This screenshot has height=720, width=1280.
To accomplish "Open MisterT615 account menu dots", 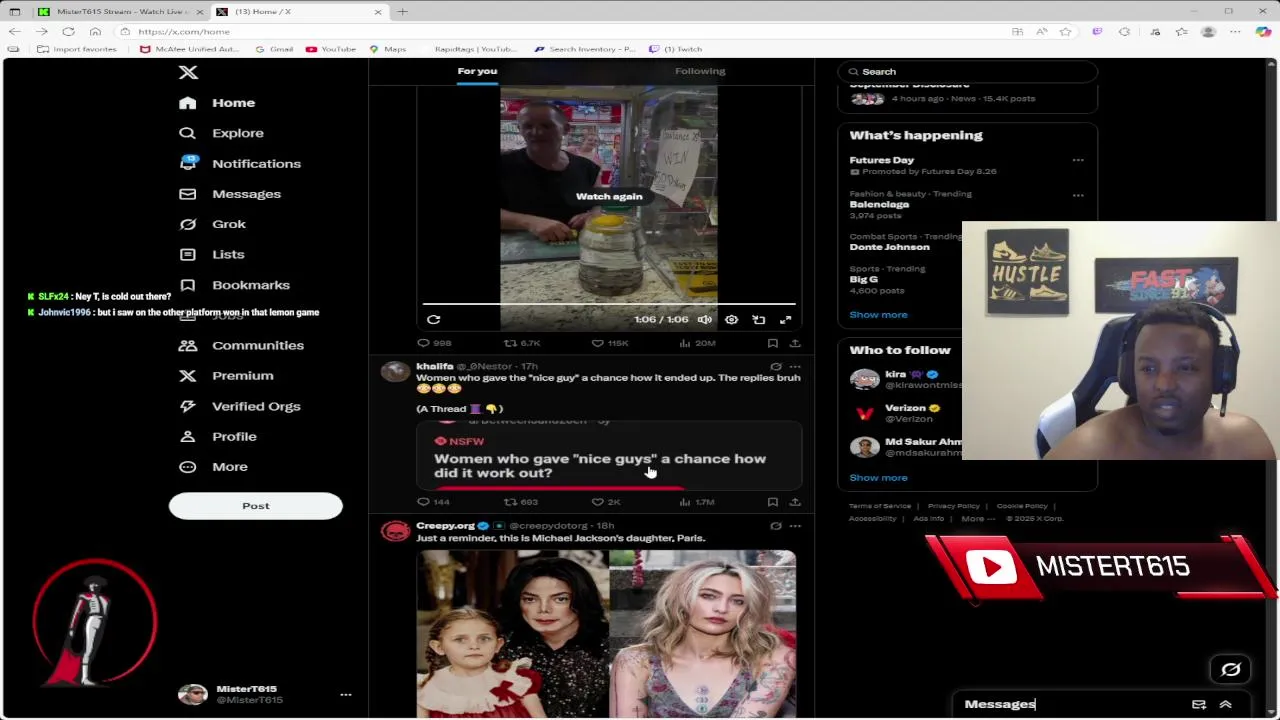I will 345,694.
